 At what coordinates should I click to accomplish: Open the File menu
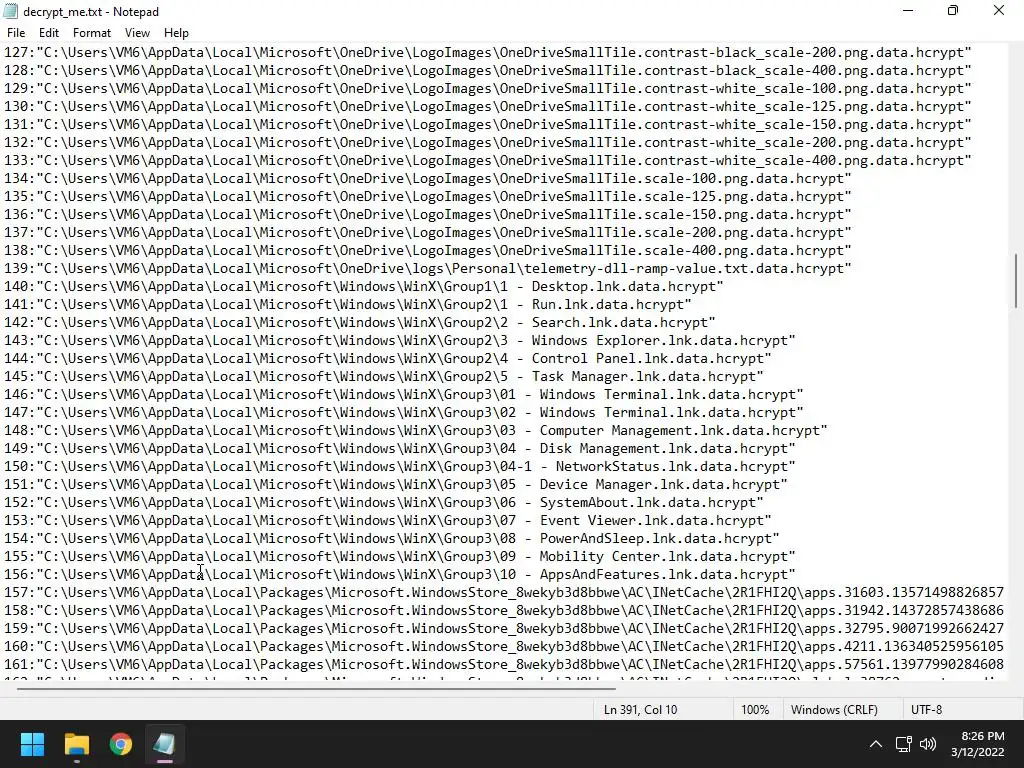pos(16,33)
